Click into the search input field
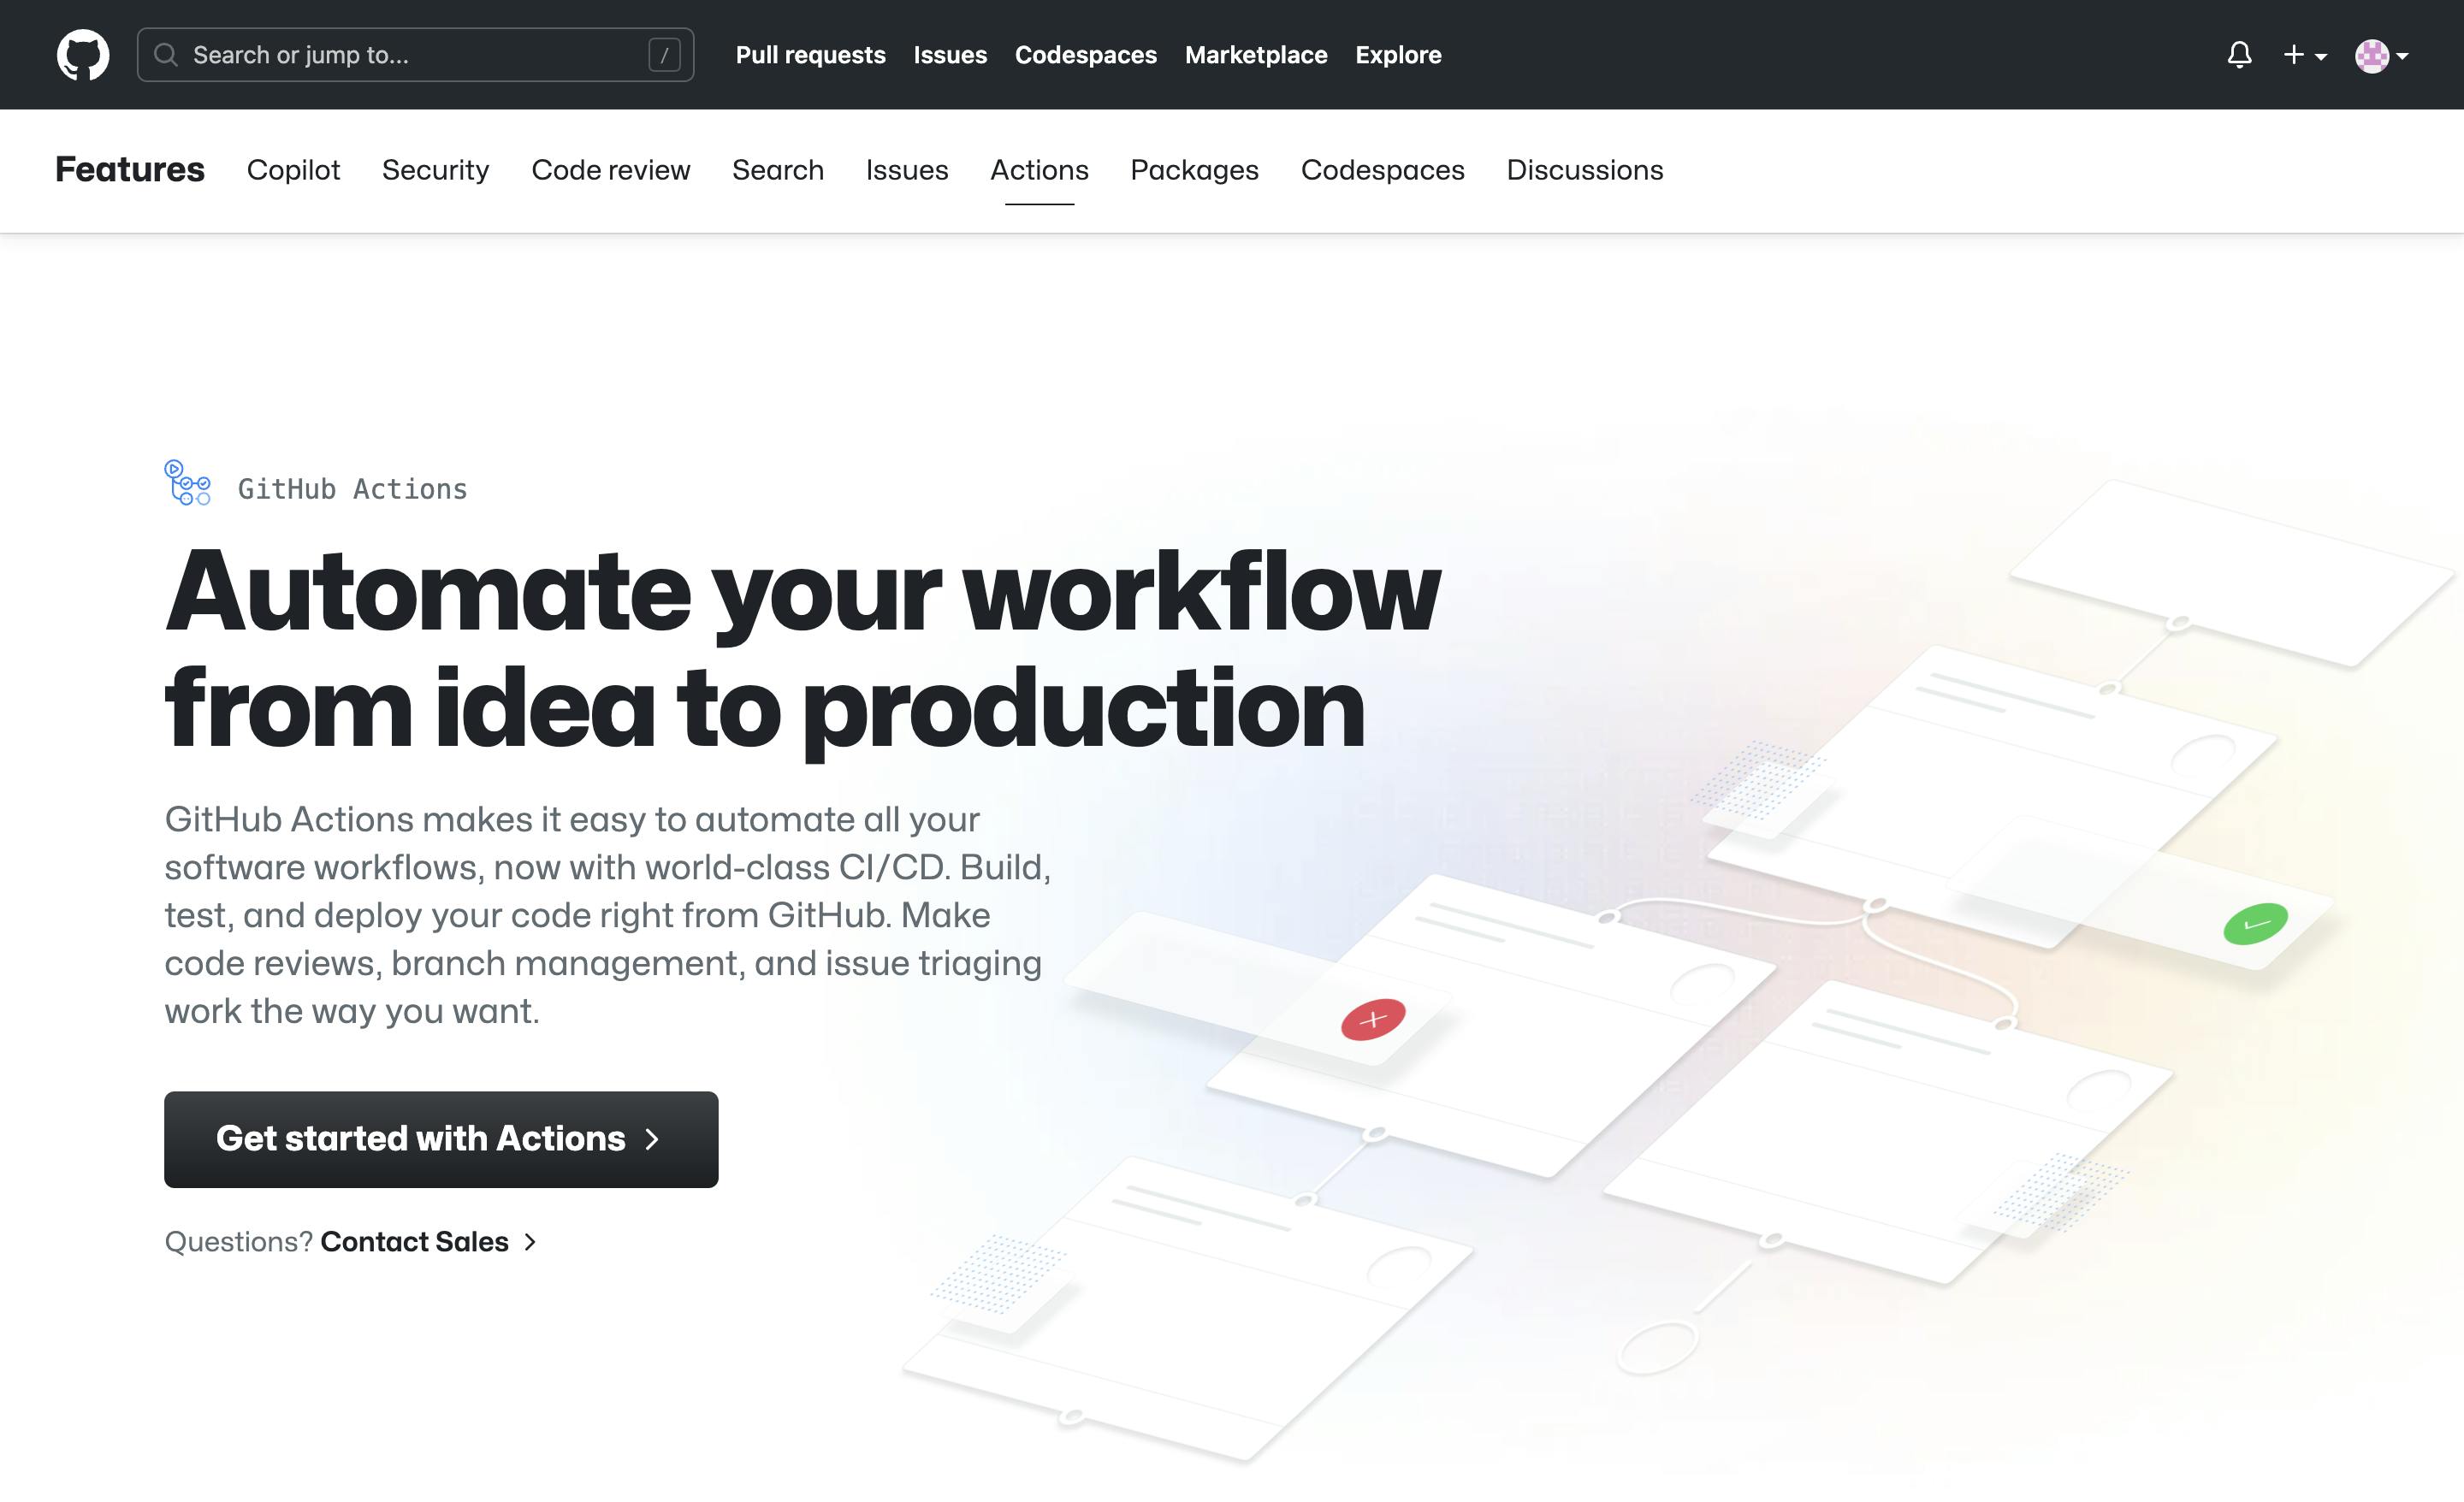This screenshot has height=1502, width=2464. (x=412, y=53)
